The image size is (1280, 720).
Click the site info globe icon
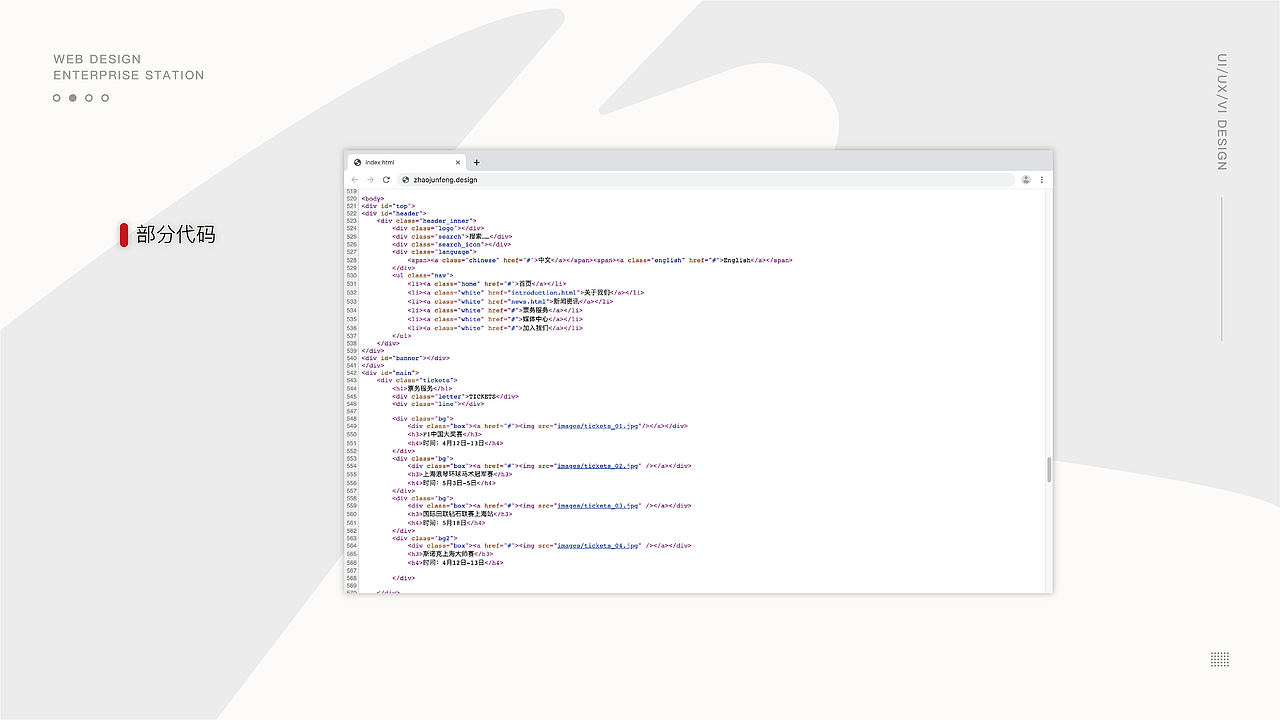click(x=405, y=180)
